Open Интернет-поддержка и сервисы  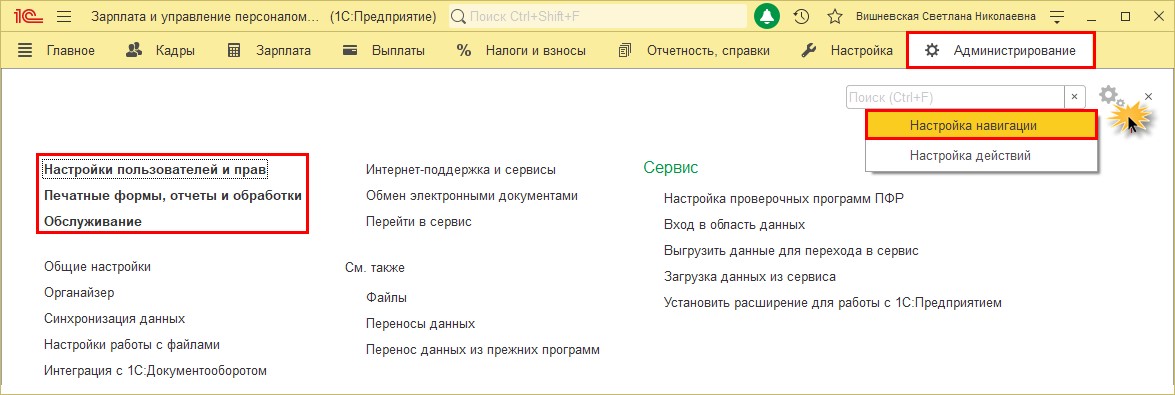(461, 170)
